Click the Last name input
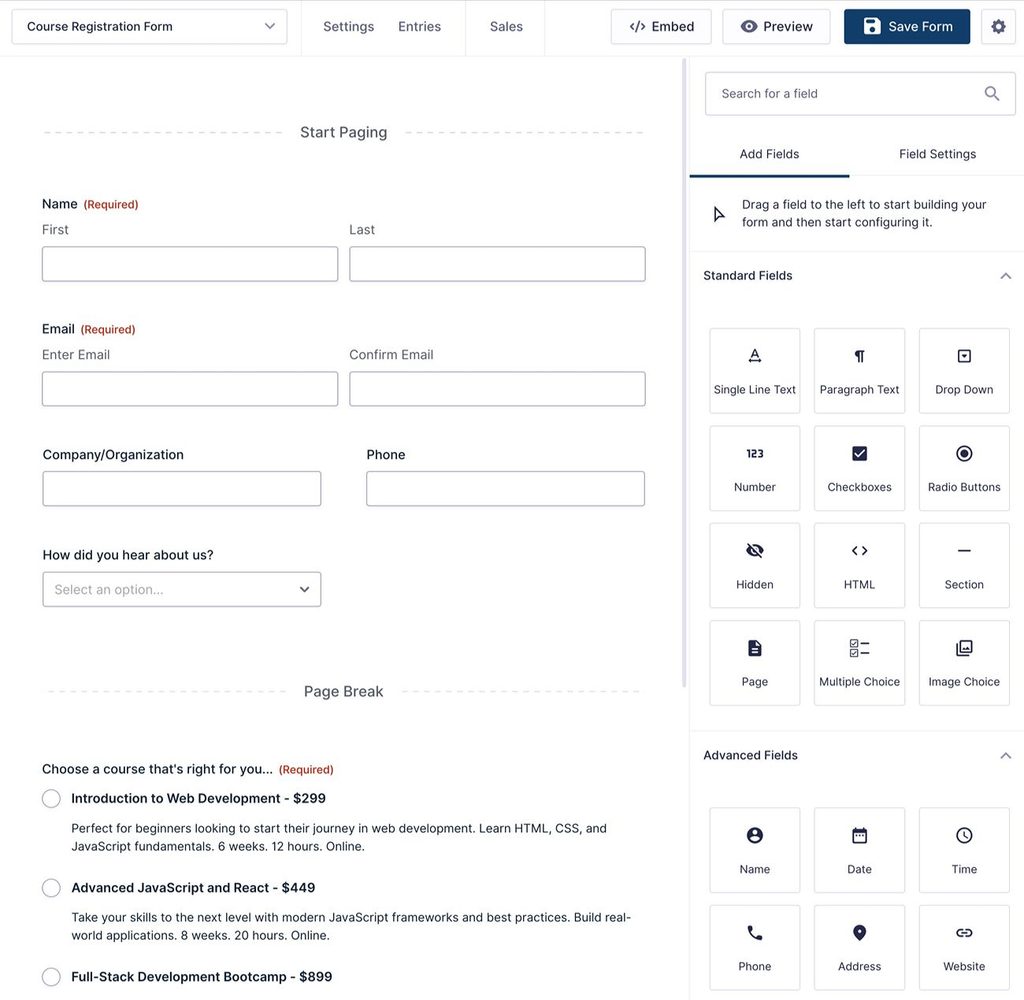Screen dimensions: 1024x1000 [x=497, y=264]
